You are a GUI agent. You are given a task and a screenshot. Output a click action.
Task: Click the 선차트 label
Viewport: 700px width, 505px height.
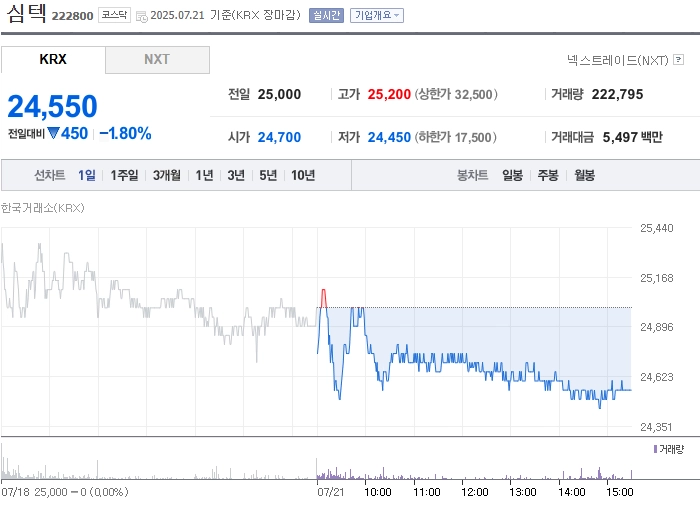(x=50, y=175)
